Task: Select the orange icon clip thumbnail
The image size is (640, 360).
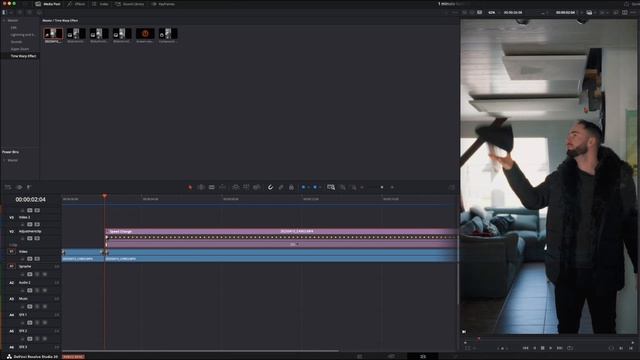Action: click(145, 35)
